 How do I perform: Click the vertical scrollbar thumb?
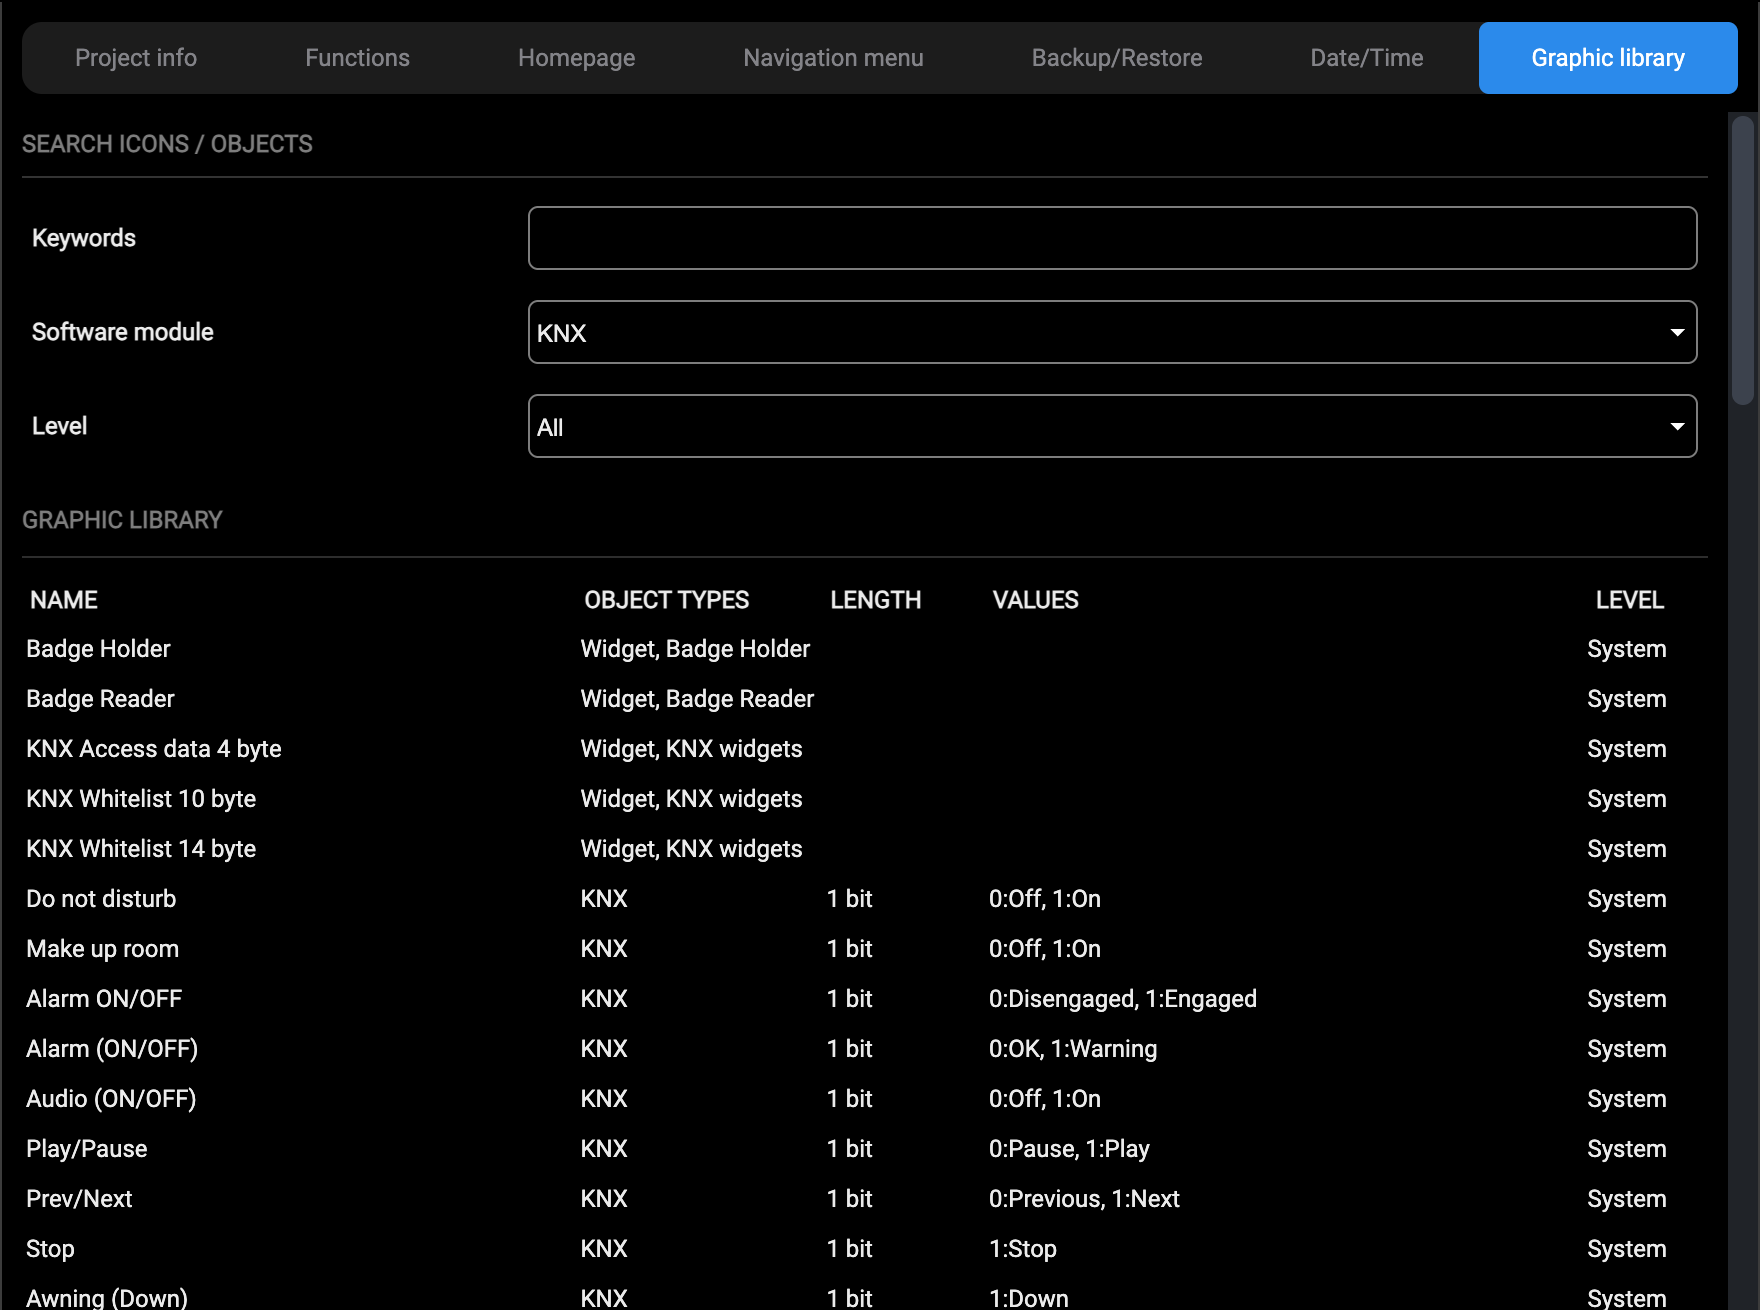point(1743,260)
